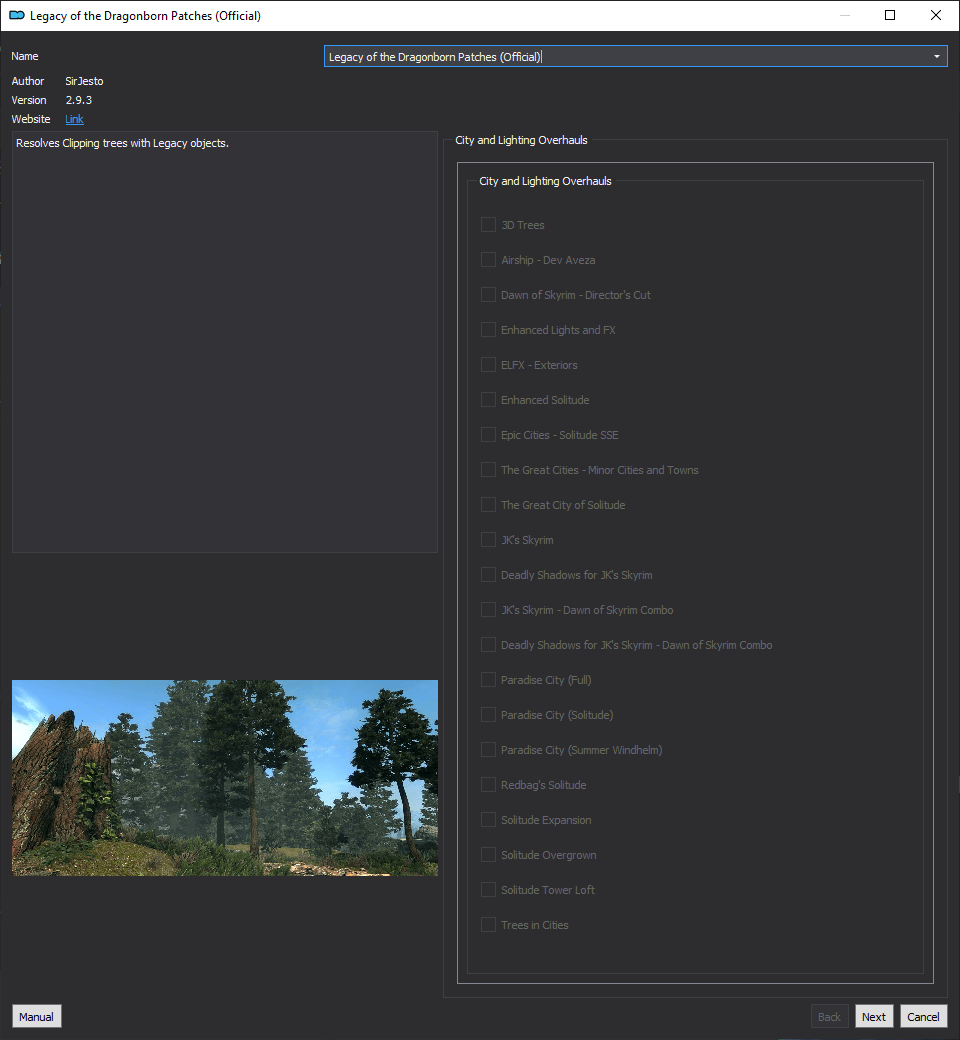960x1040 pixels.
Task: Maximize the installer window
Action: [x=890, y=15]
